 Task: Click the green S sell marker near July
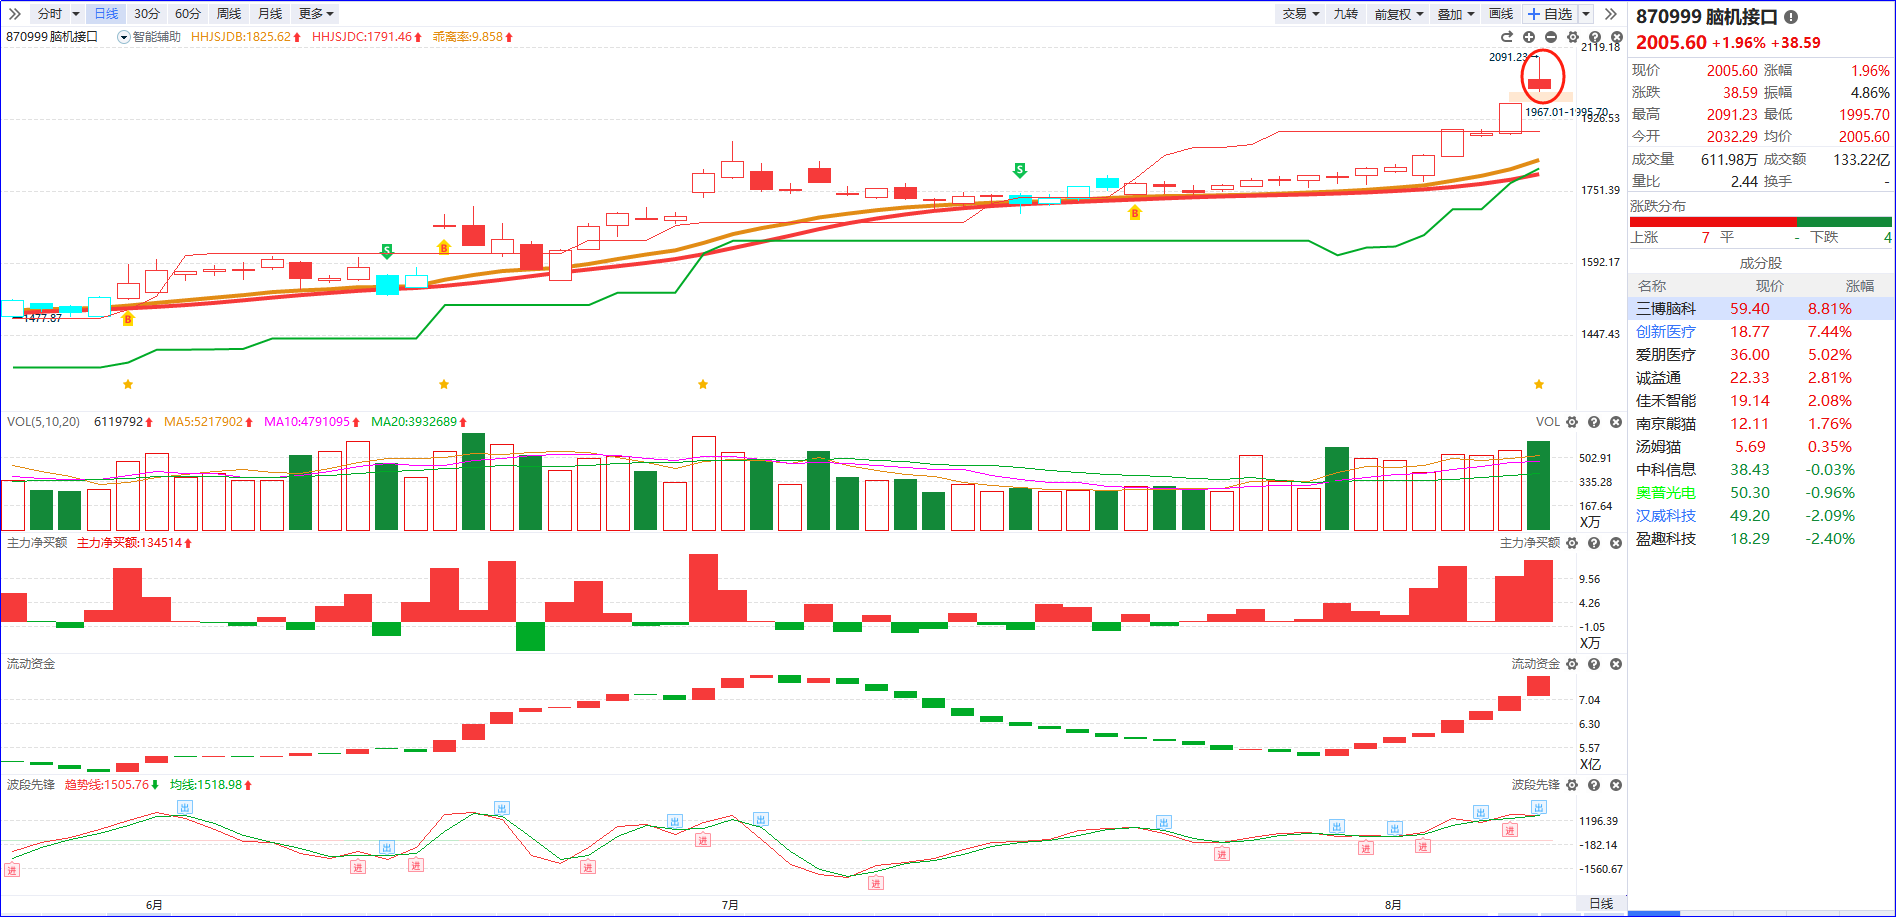click(1020, 170)
